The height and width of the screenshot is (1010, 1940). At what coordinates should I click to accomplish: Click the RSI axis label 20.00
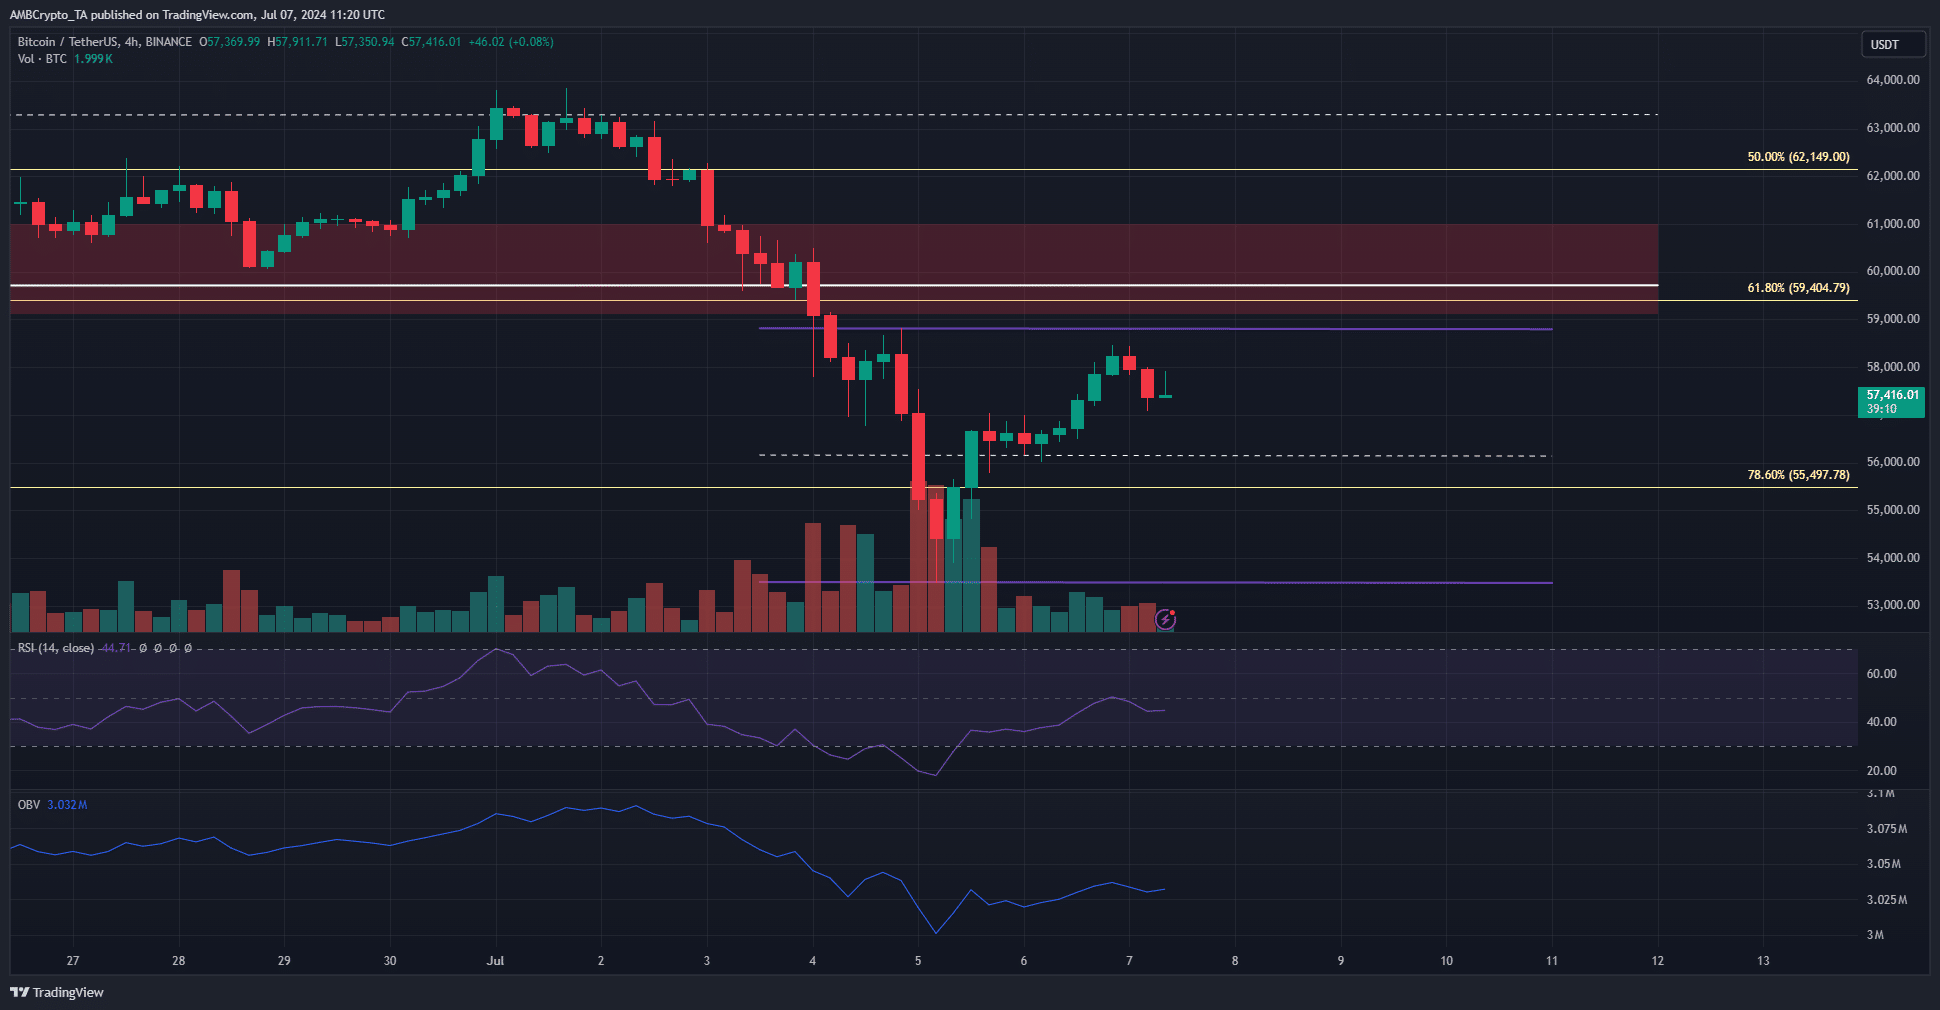click(1882, 771)
